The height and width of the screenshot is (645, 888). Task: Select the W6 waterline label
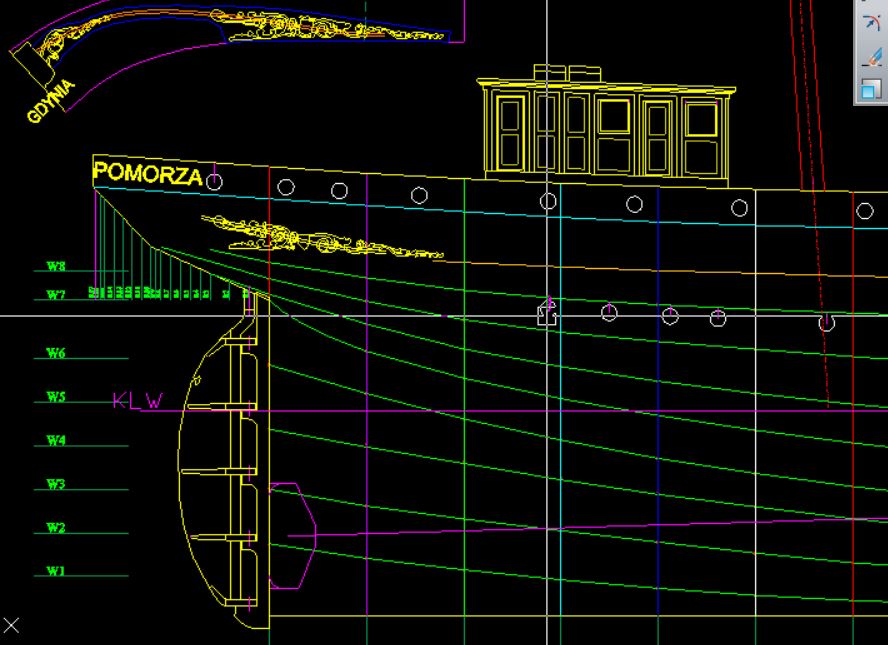pos(55,354)
